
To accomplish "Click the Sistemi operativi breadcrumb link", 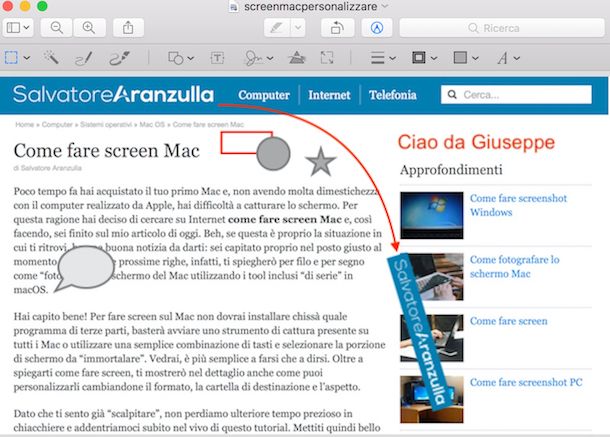I will [106, 125].
